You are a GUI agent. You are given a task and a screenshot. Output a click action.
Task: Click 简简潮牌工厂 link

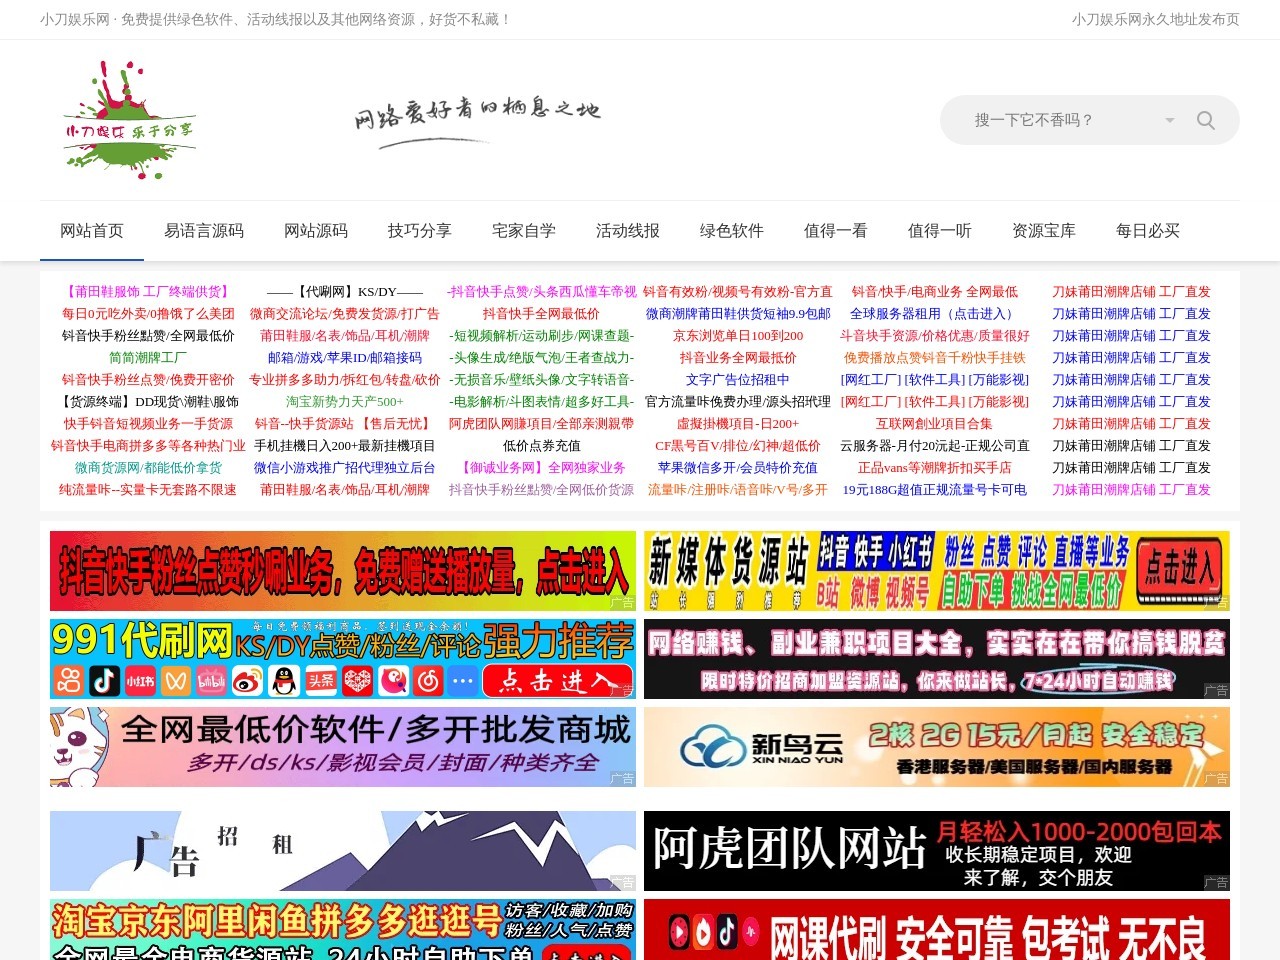pos(148,358)
